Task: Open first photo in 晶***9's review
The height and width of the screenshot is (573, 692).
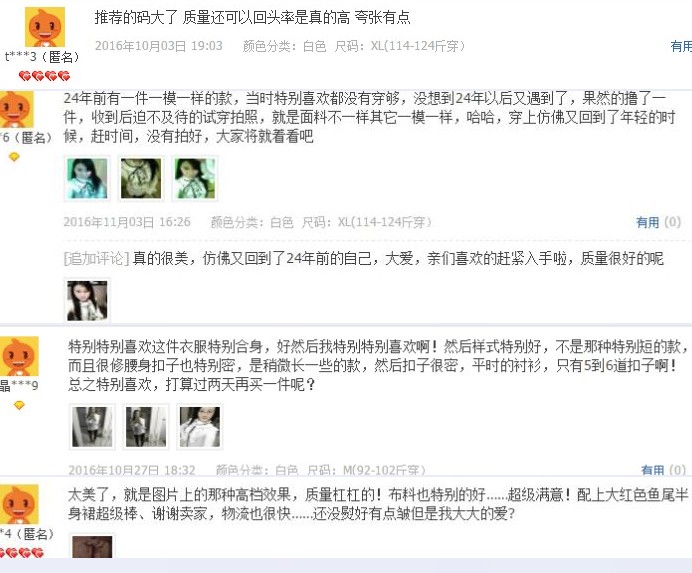Action: tap(92, 426)
